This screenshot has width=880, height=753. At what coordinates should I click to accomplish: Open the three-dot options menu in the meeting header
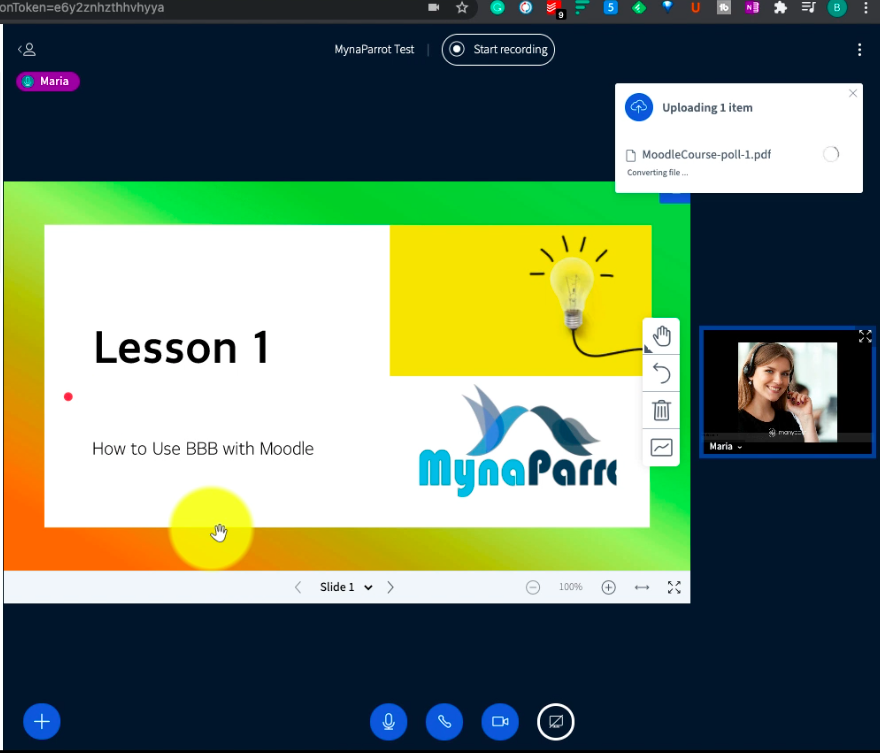tap(859, 50)
